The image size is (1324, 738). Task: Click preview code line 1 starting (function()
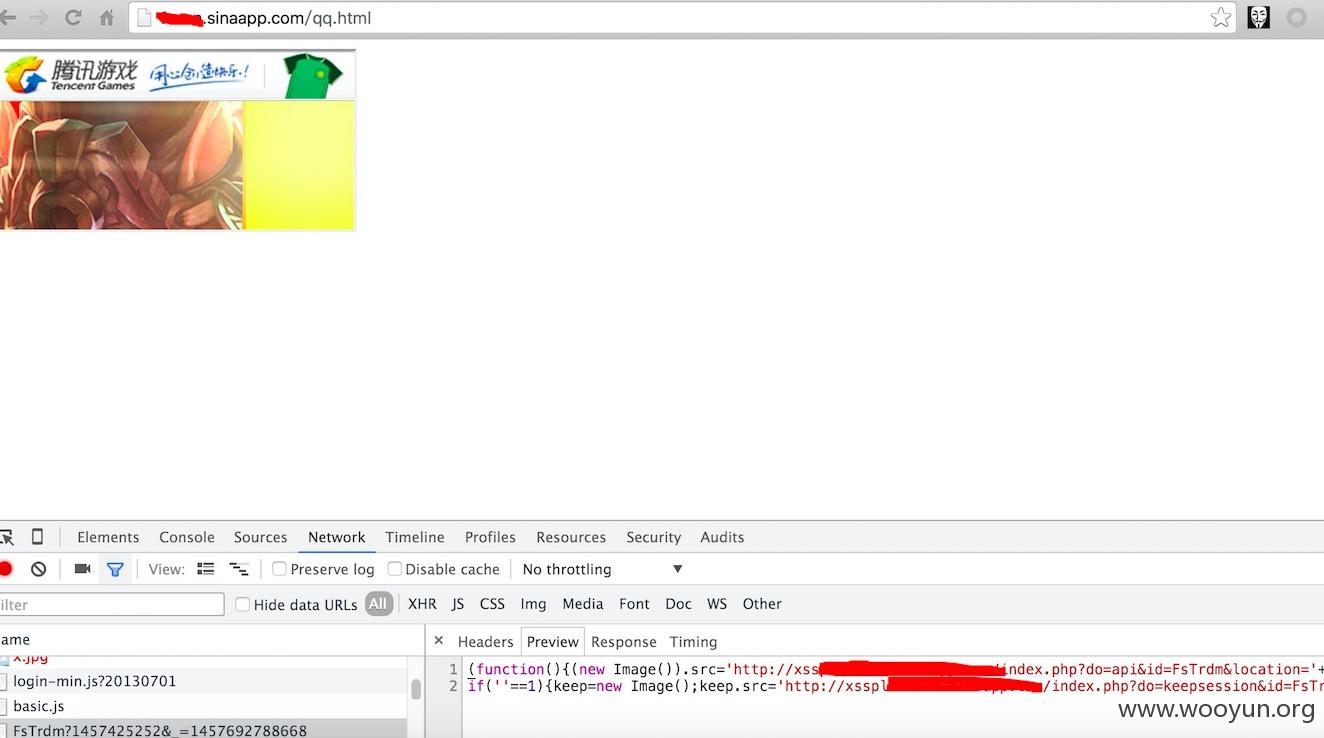pos(896,669)
